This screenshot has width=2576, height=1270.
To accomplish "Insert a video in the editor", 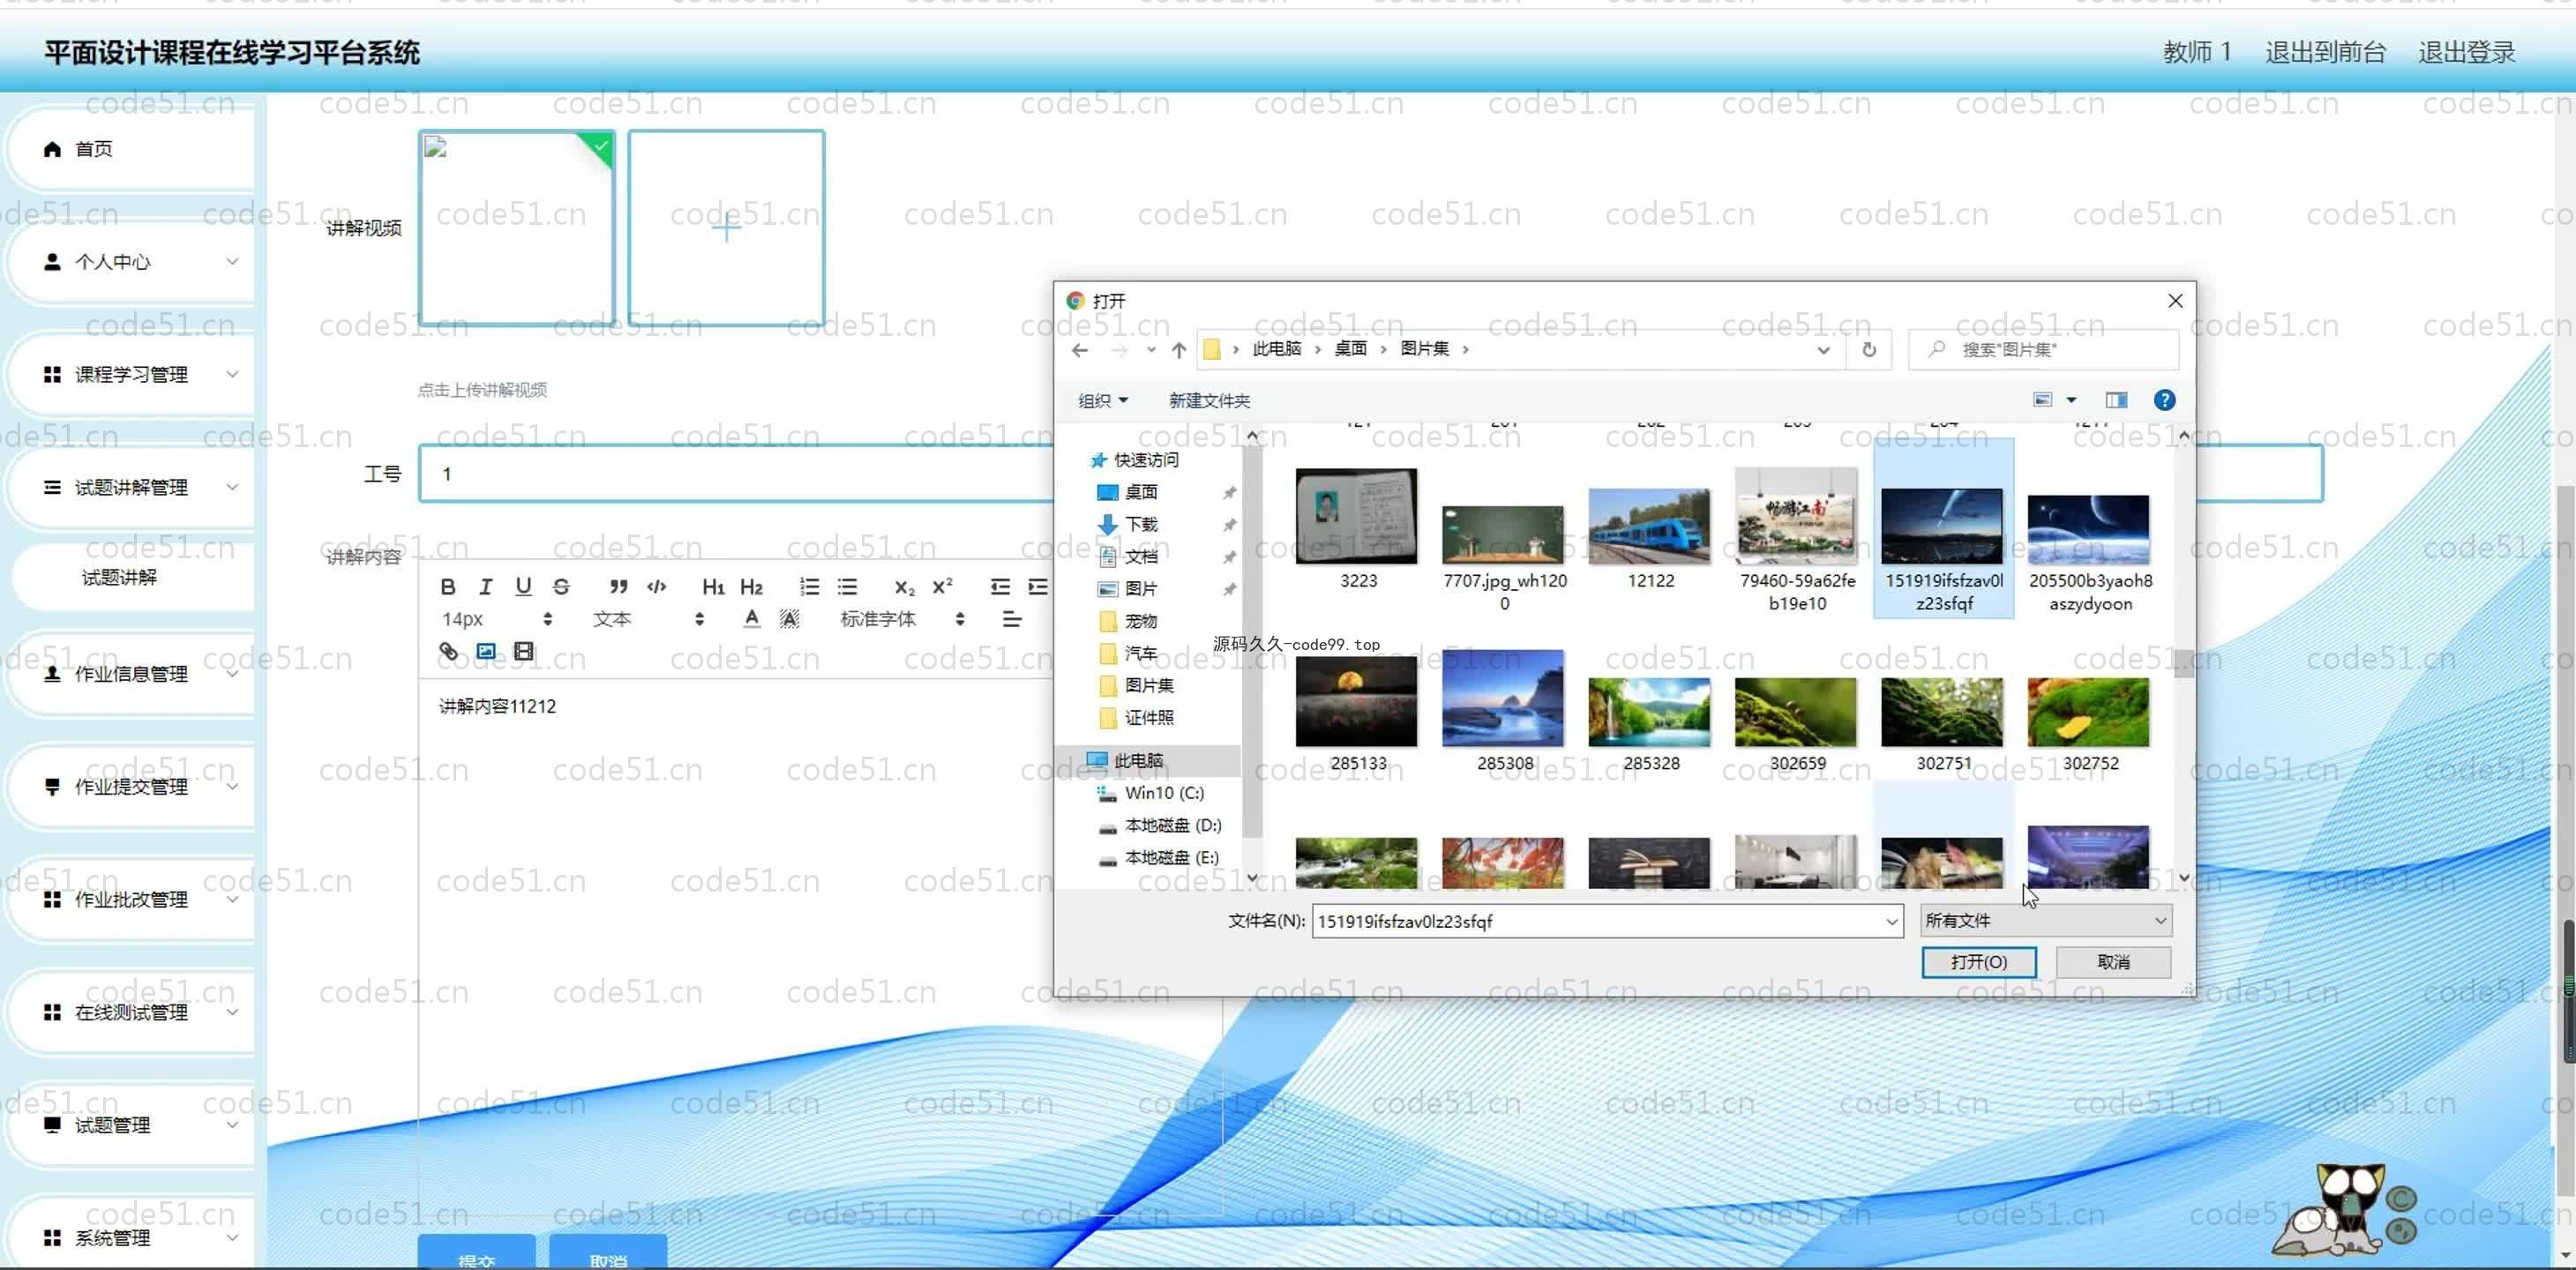I will [523, 652].
